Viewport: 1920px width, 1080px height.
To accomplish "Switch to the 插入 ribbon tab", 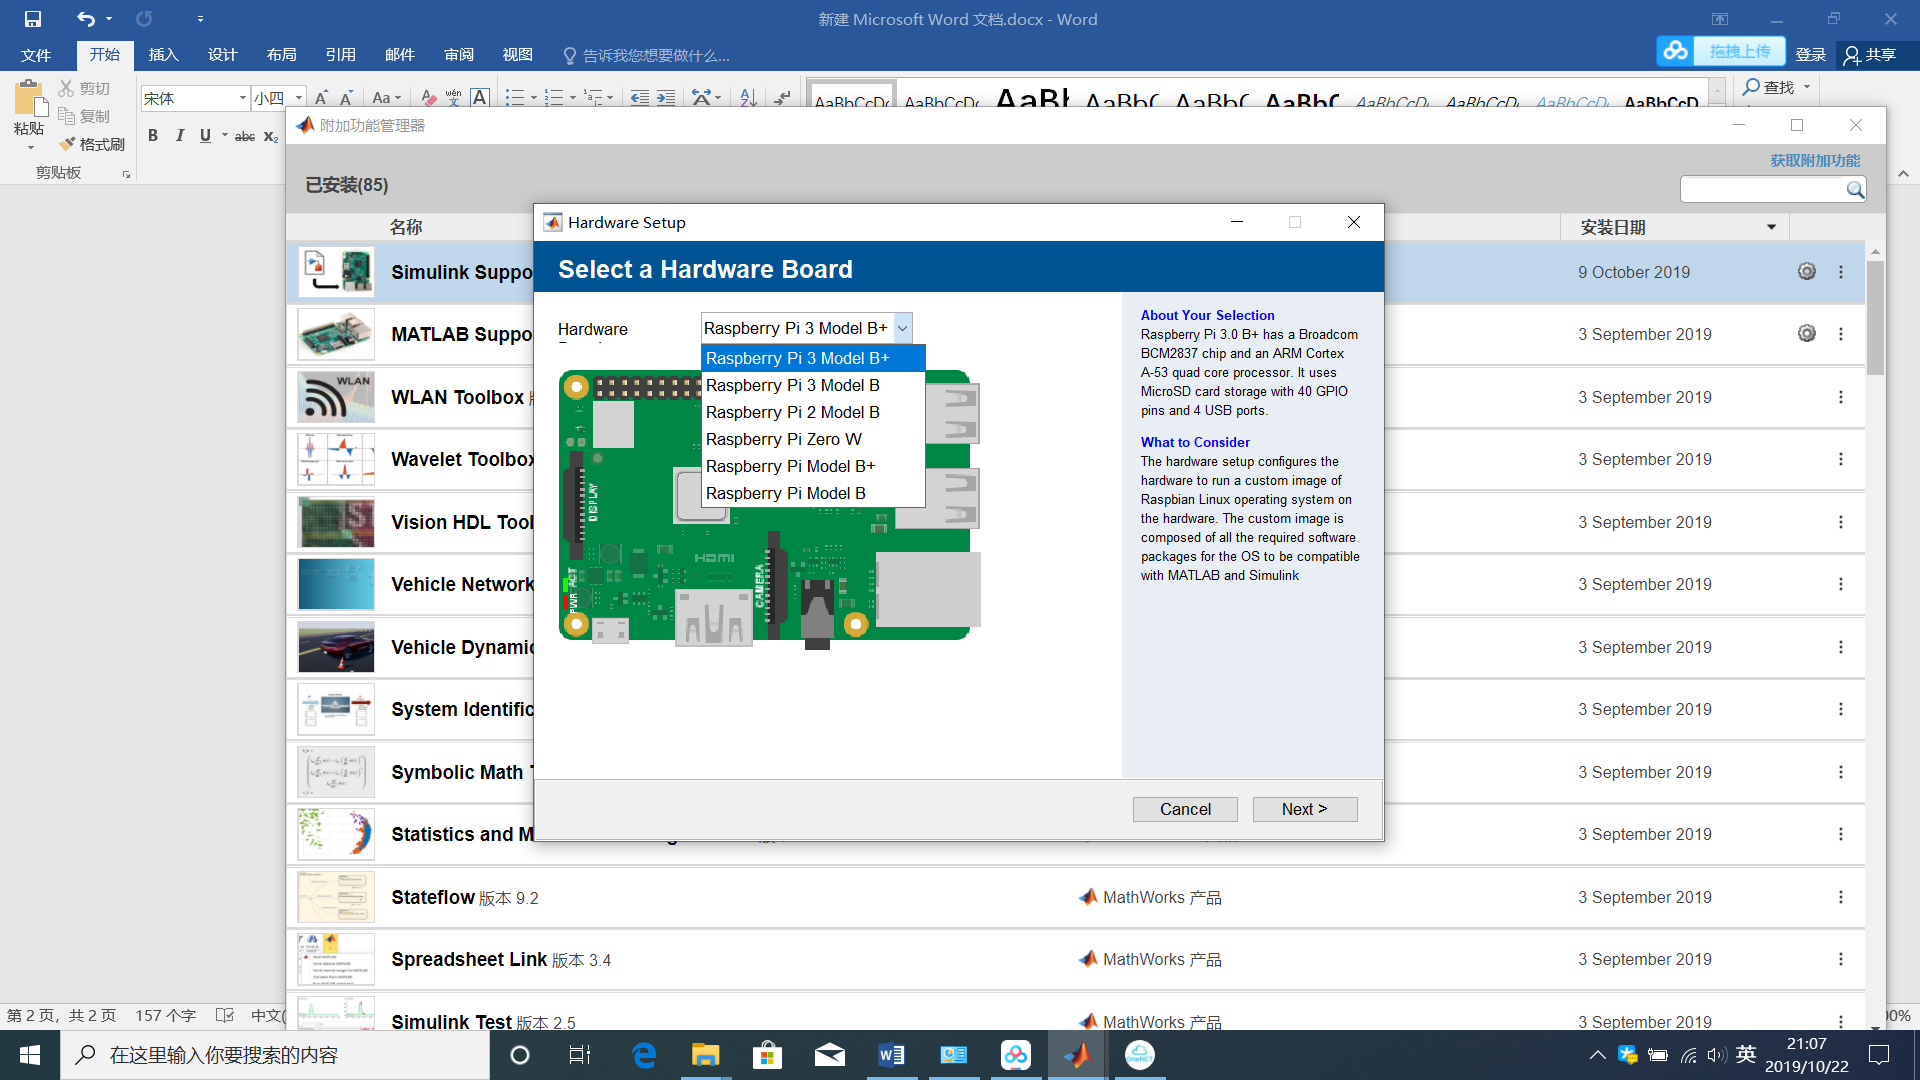I will (x=163, y=55).
